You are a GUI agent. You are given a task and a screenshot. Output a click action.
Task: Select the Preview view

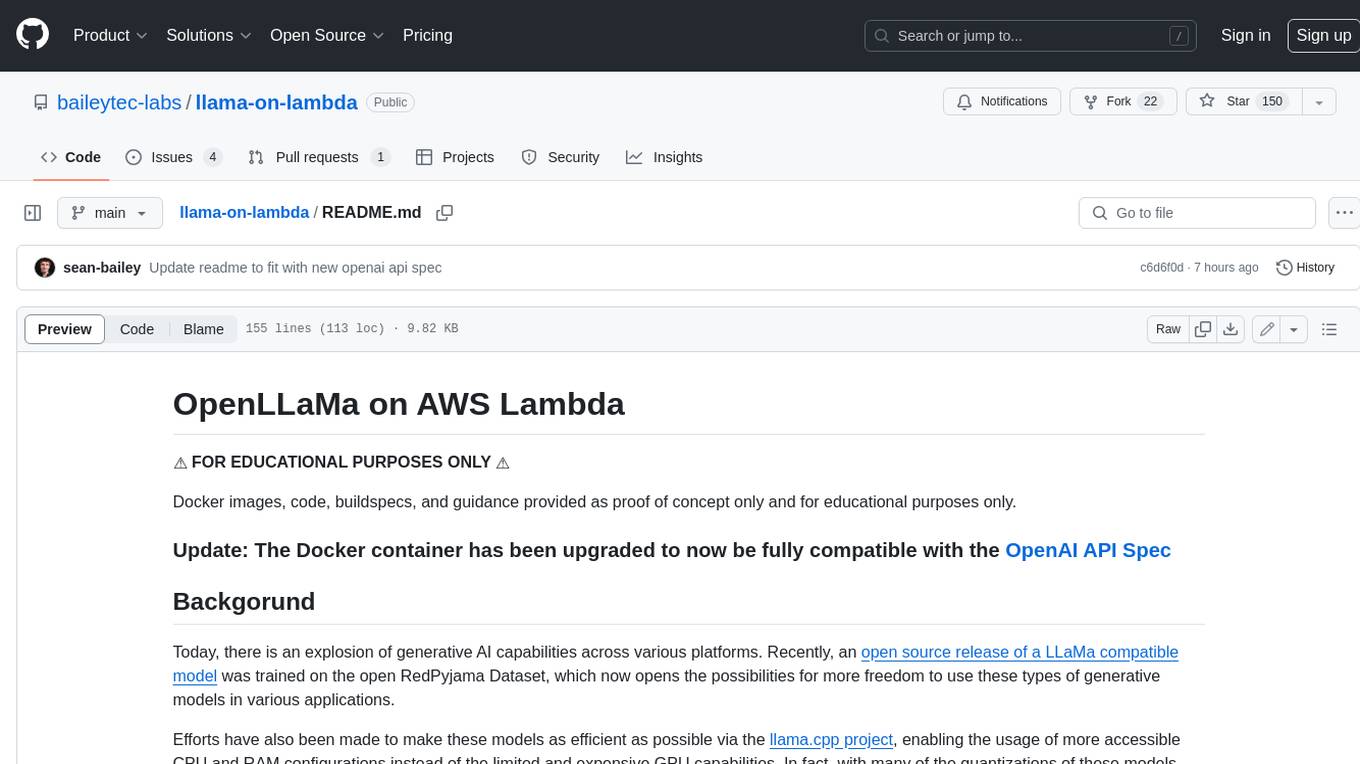(x=65, y=329)
